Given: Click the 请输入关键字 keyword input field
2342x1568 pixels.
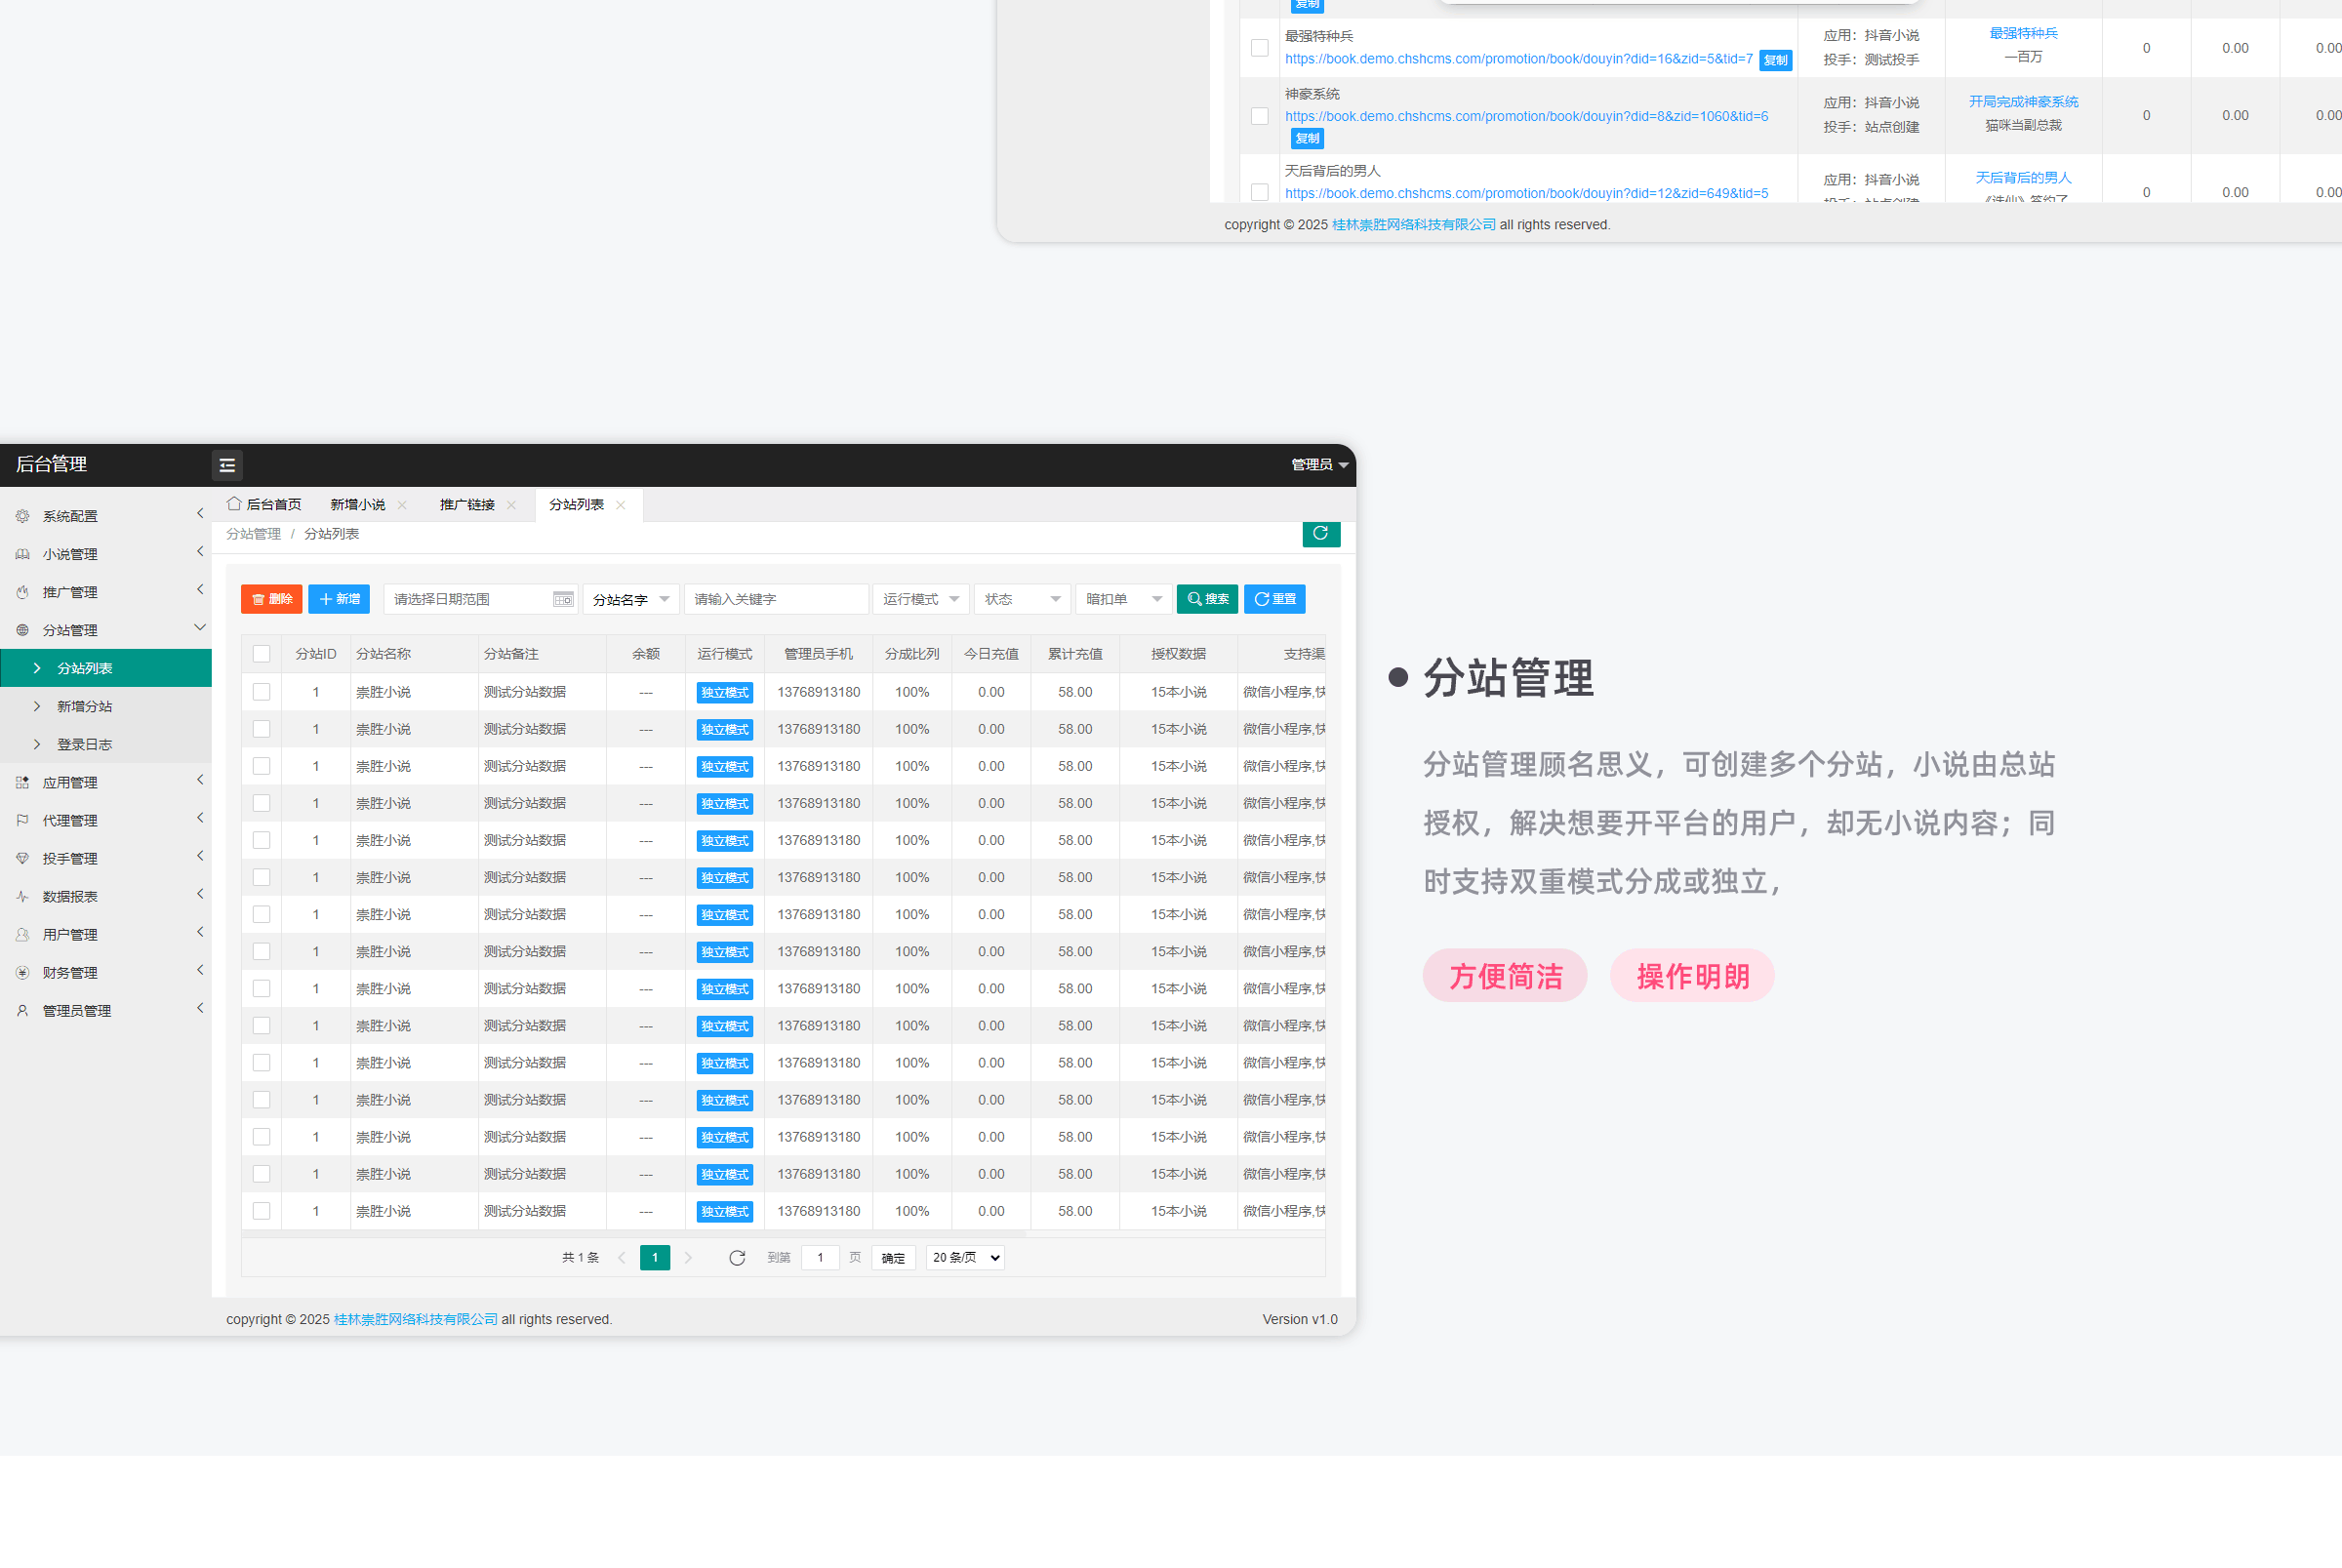Looking at the screenshot, I should [775, 599].
